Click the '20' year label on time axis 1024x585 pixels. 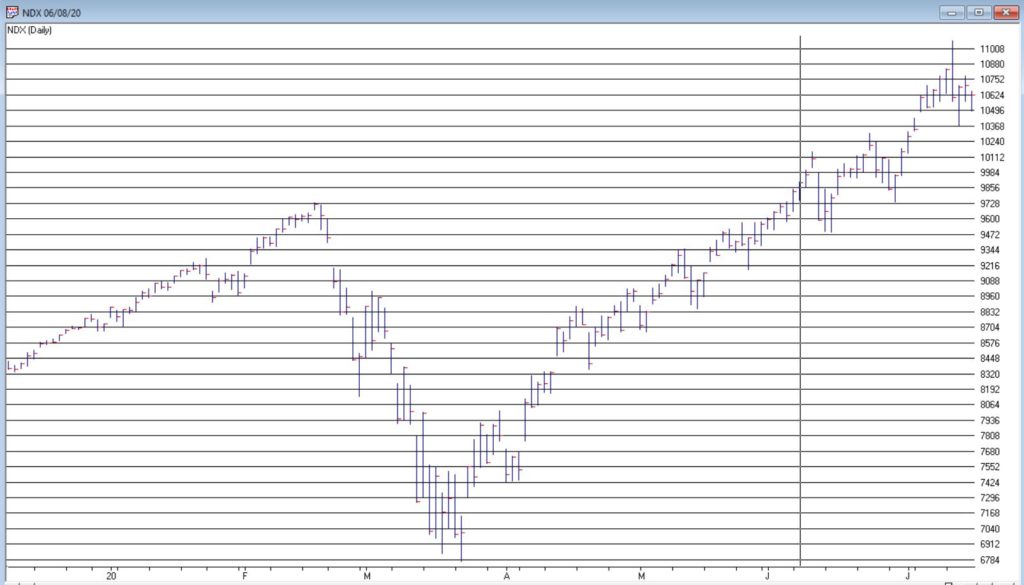pyautogui.click(x=112, y=576)
